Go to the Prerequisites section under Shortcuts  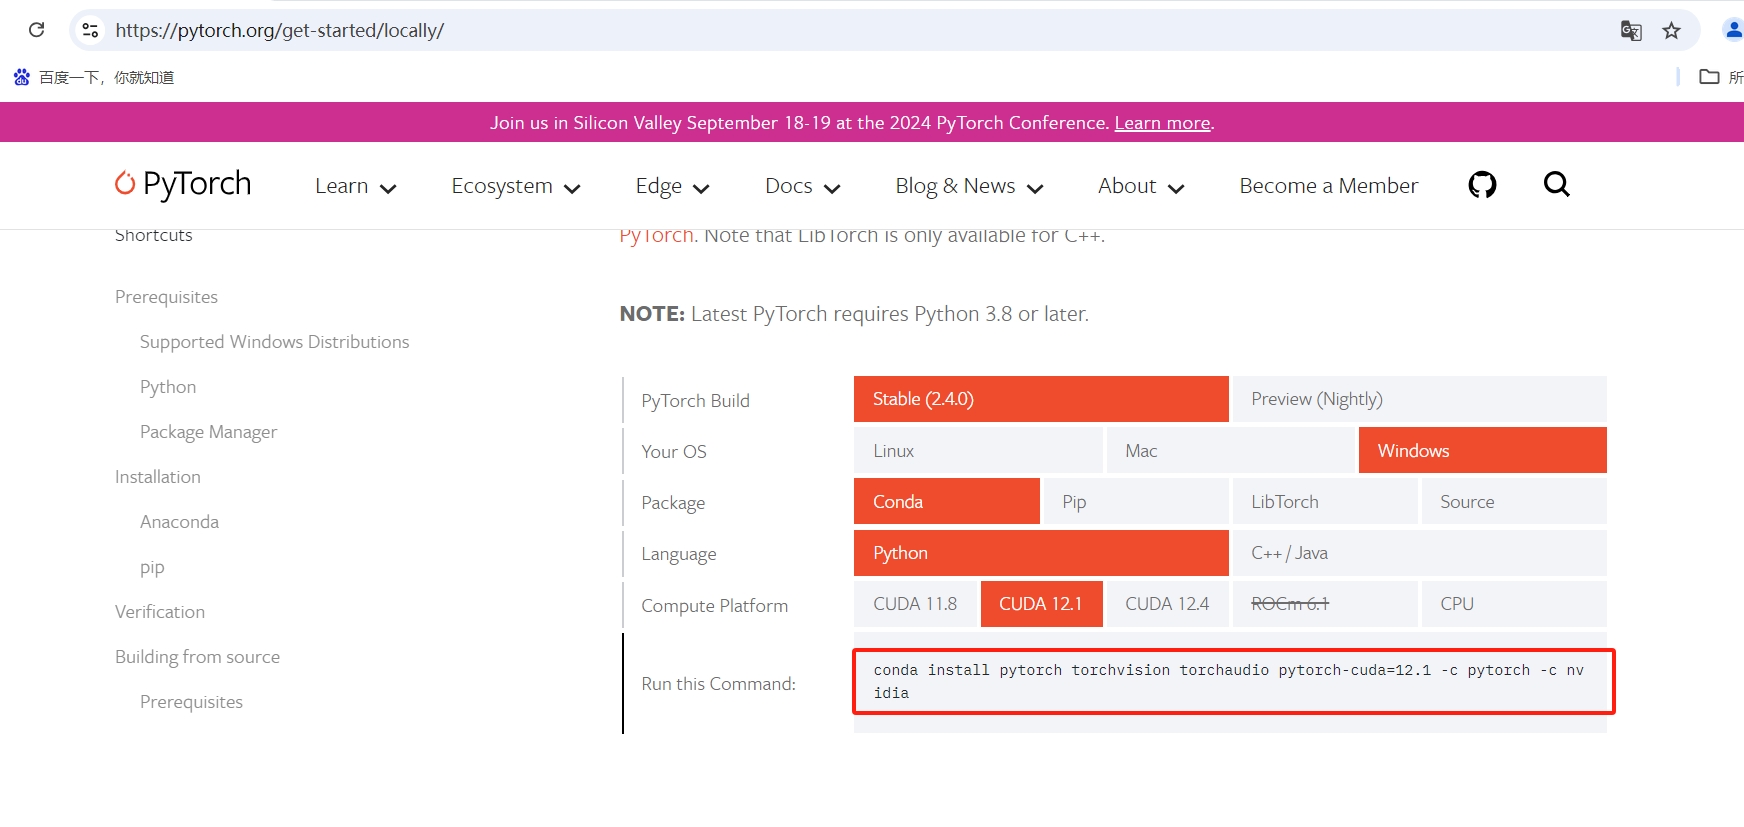pyautogui.click(x=166, y=297)
